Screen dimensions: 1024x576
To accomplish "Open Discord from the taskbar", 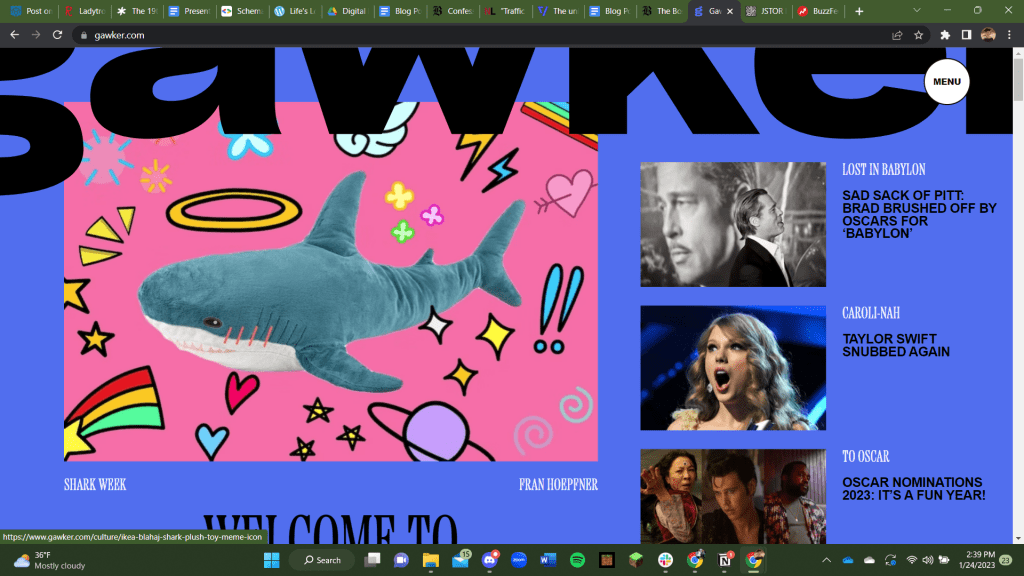I will (x=490, y=560).
